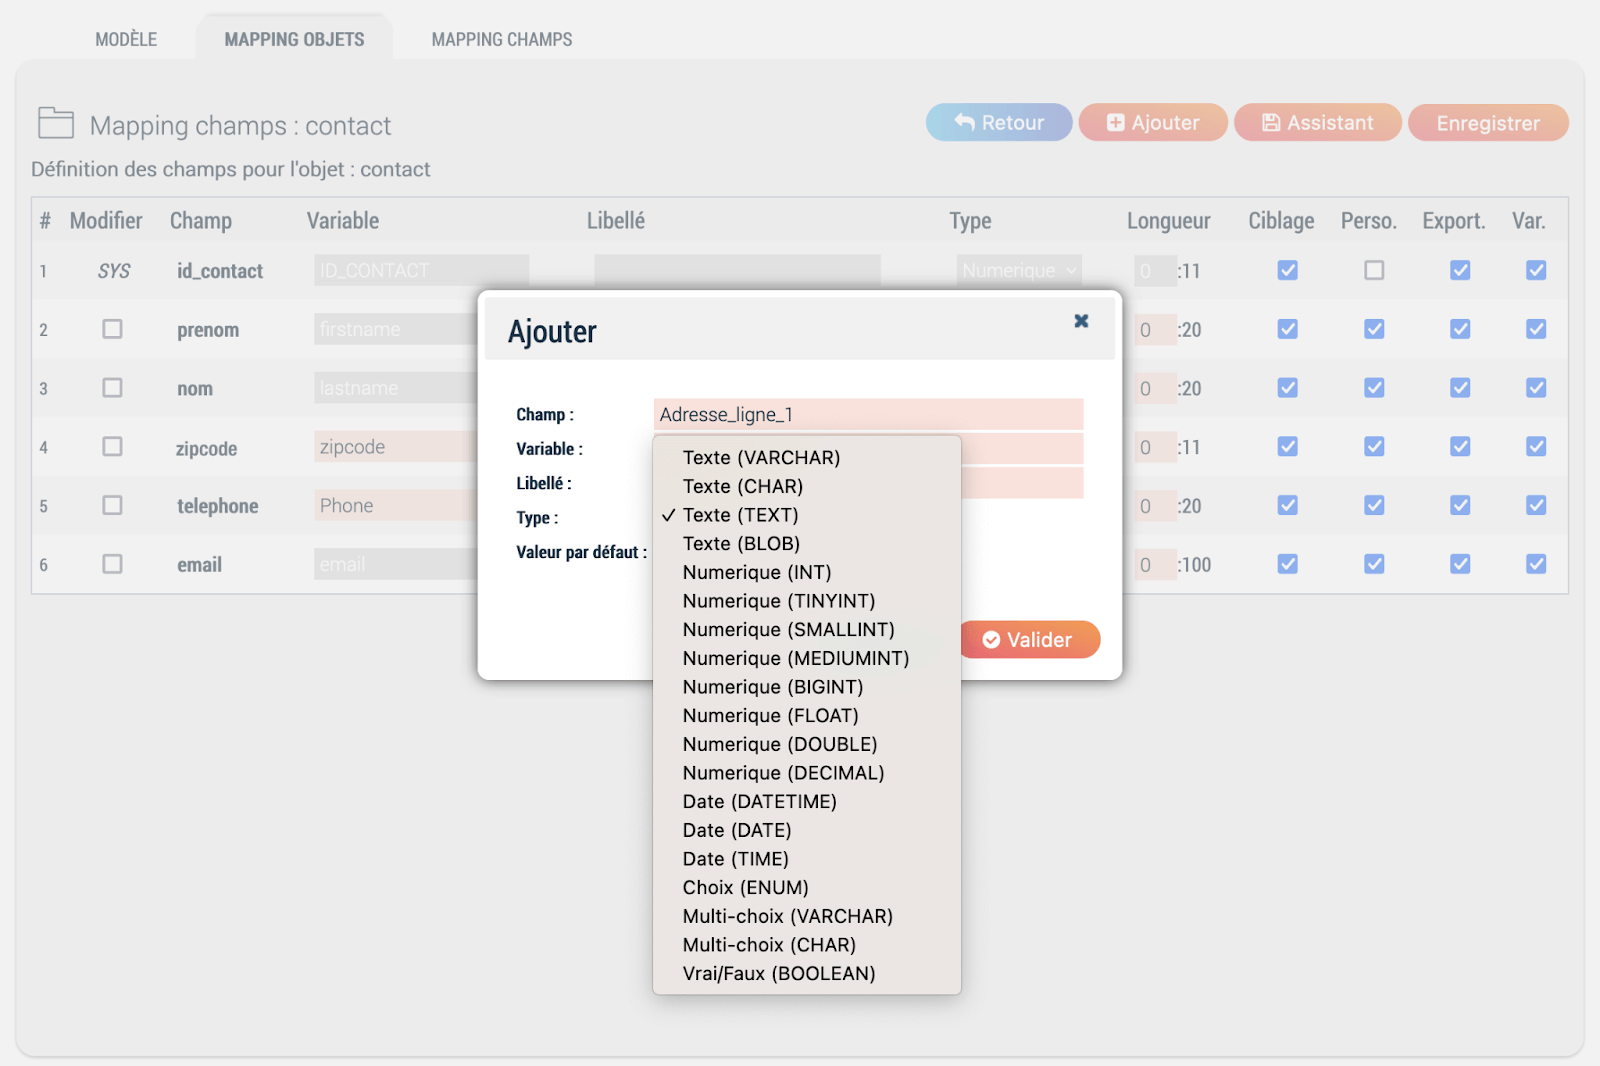Go to the MAPPING CHAMPS tab
This screenshot has width=1600, height=1066.
point(502,39)
